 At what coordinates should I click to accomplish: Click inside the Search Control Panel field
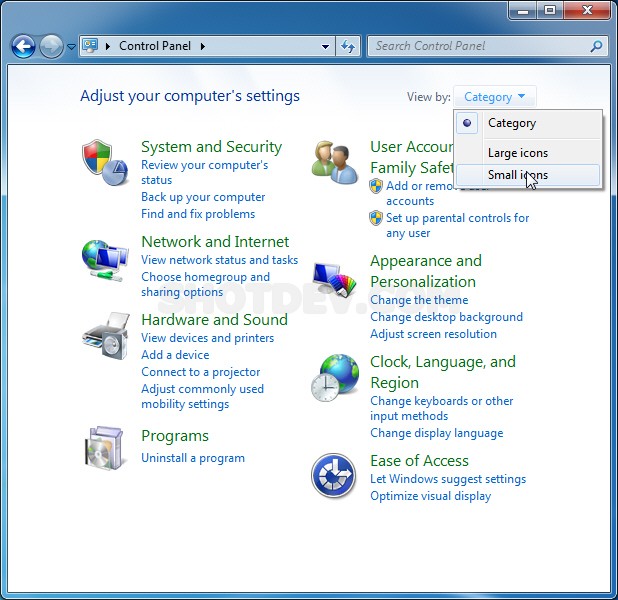tap(480, 46)
